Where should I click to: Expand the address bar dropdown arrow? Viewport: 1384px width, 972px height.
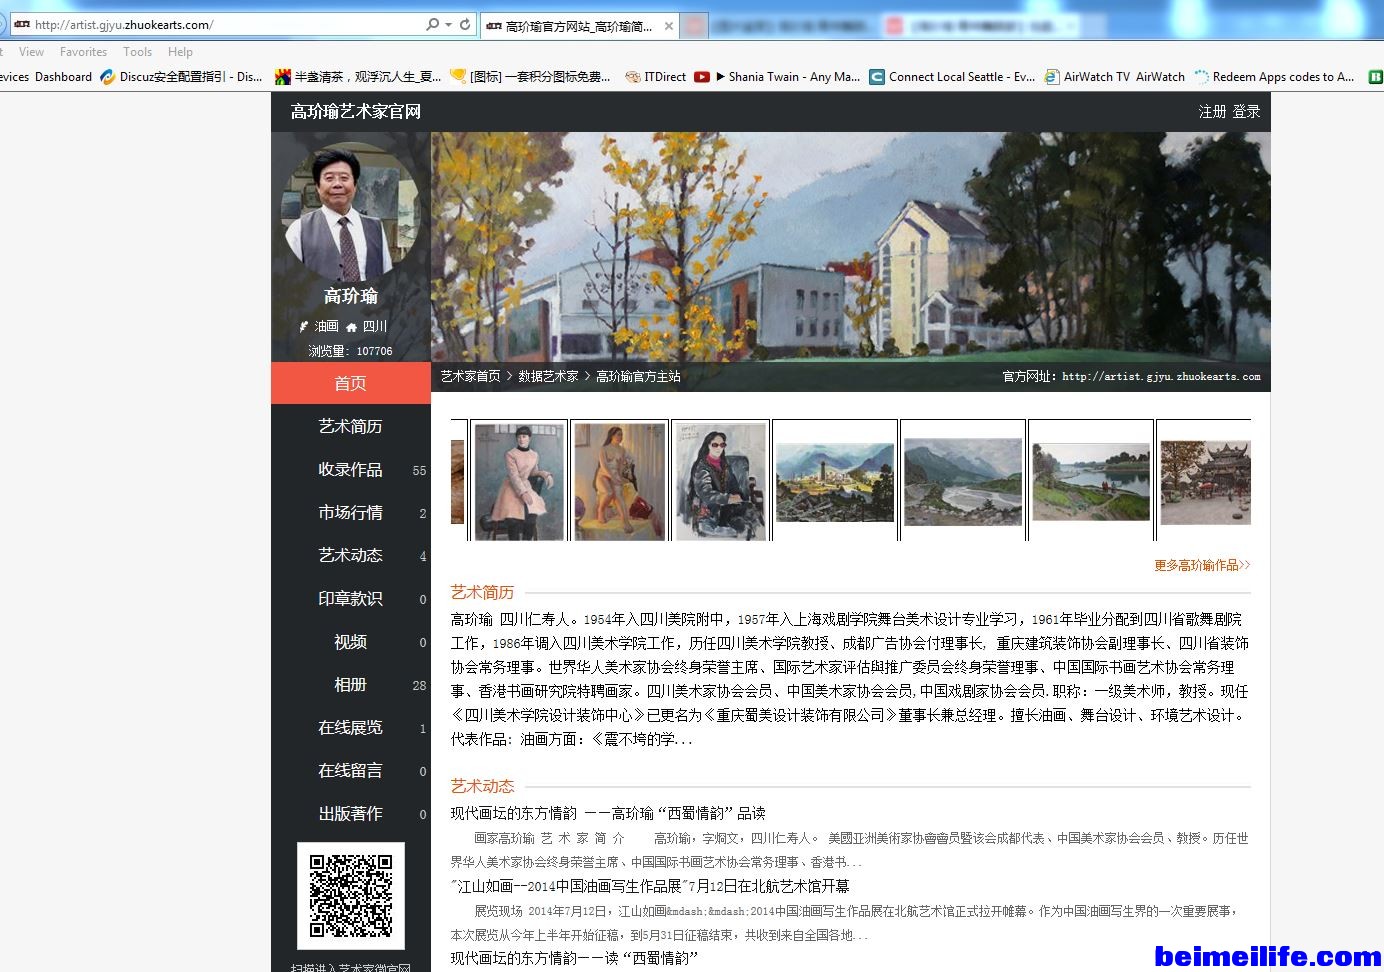448,25
